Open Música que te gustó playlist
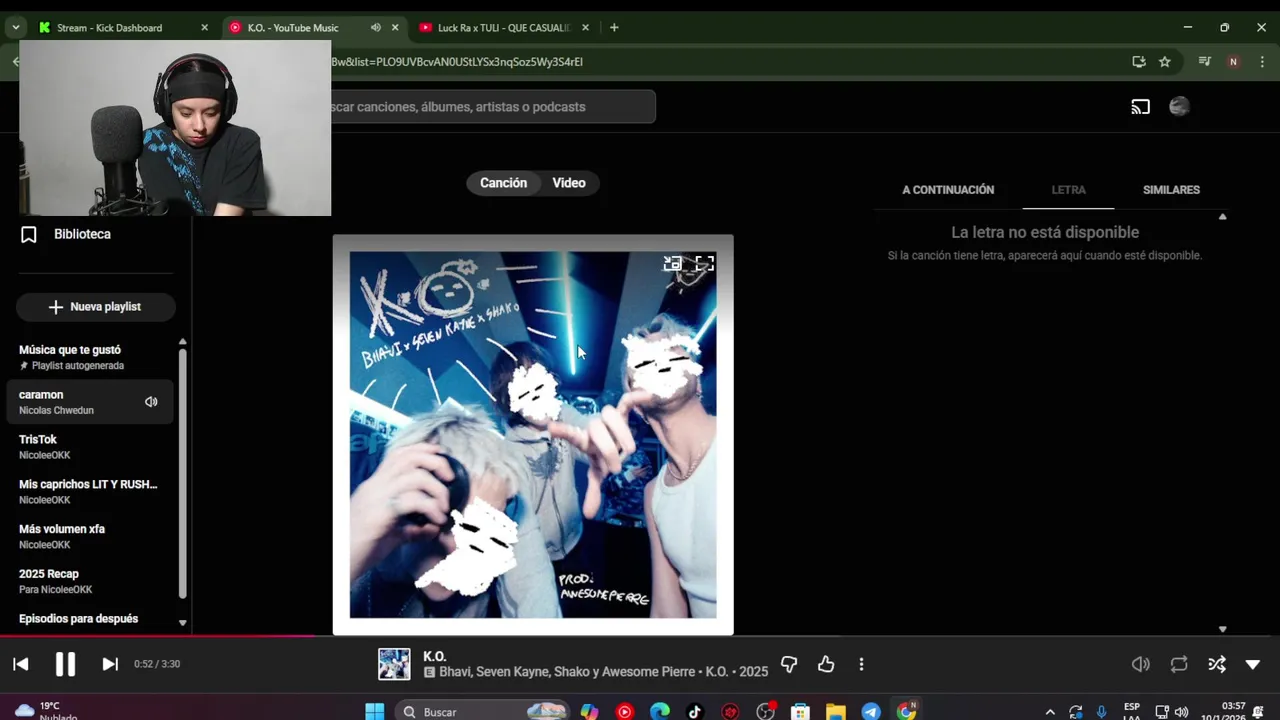The height and width of the screenshot is (720, 1280). tap(90, 357)
